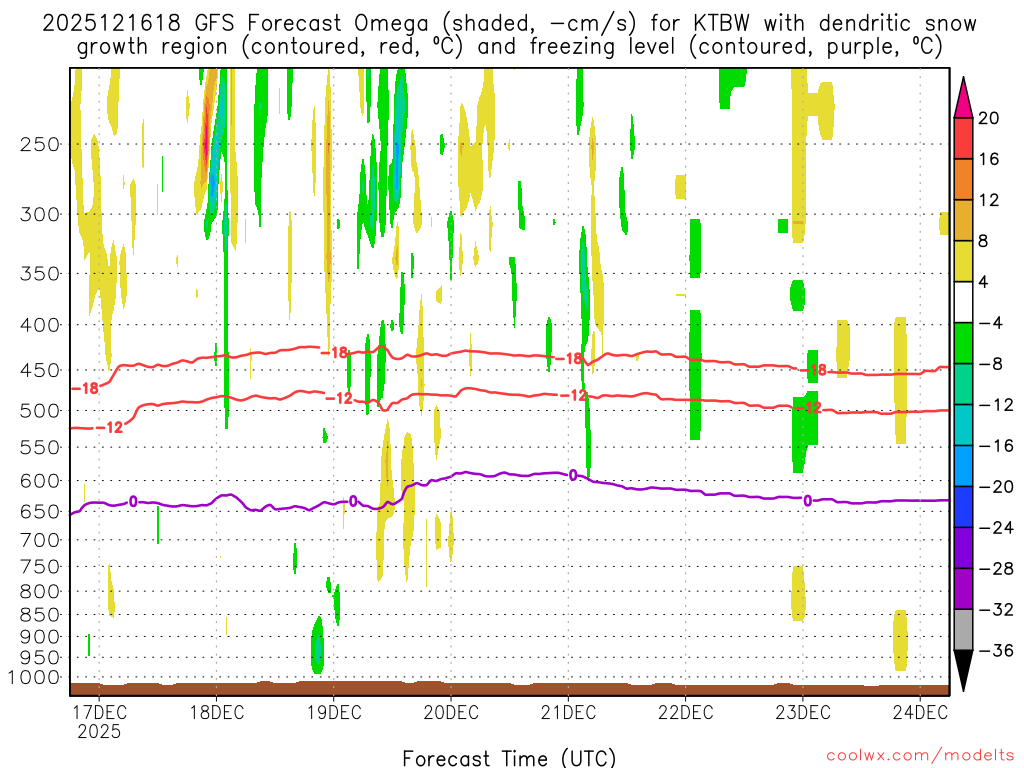The image size is (1024, 768).
Task: Click the -18 contour label near 17DEC
Action: point(86,388)
